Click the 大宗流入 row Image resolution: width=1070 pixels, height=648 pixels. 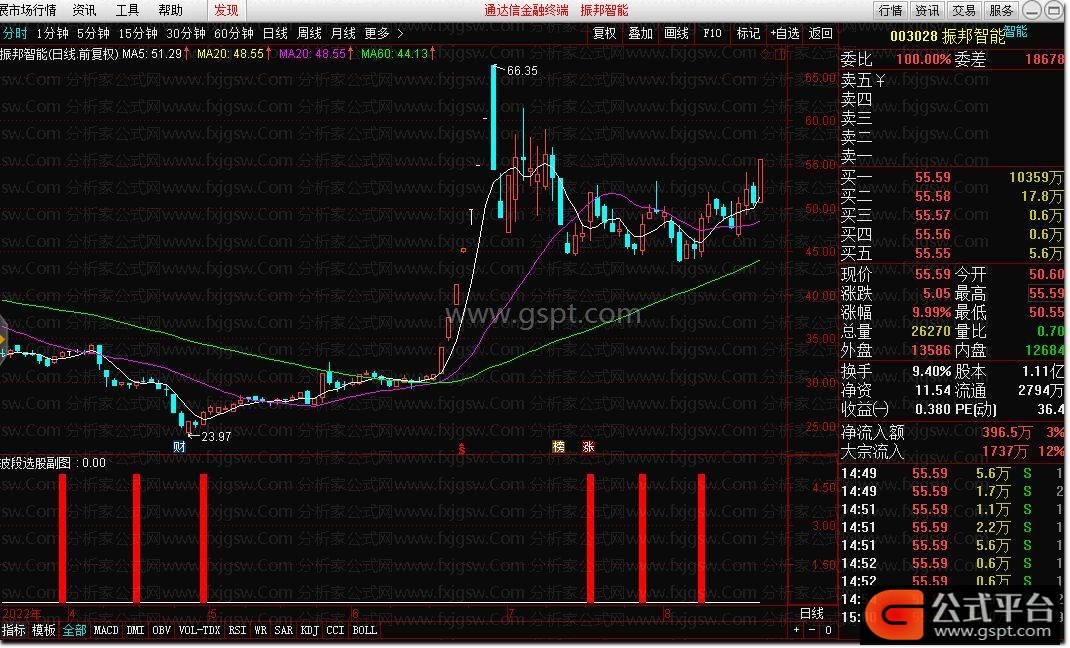(x=953, y=452)
